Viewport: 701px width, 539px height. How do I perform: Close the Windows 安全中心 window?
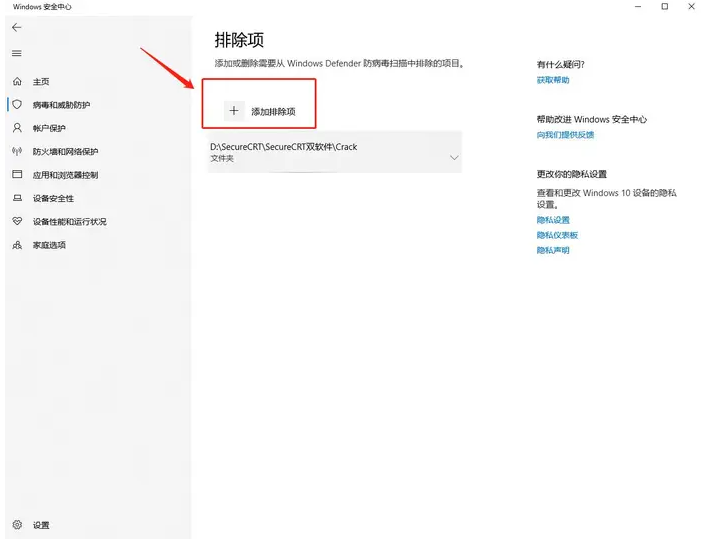click(x=691, y=7)
